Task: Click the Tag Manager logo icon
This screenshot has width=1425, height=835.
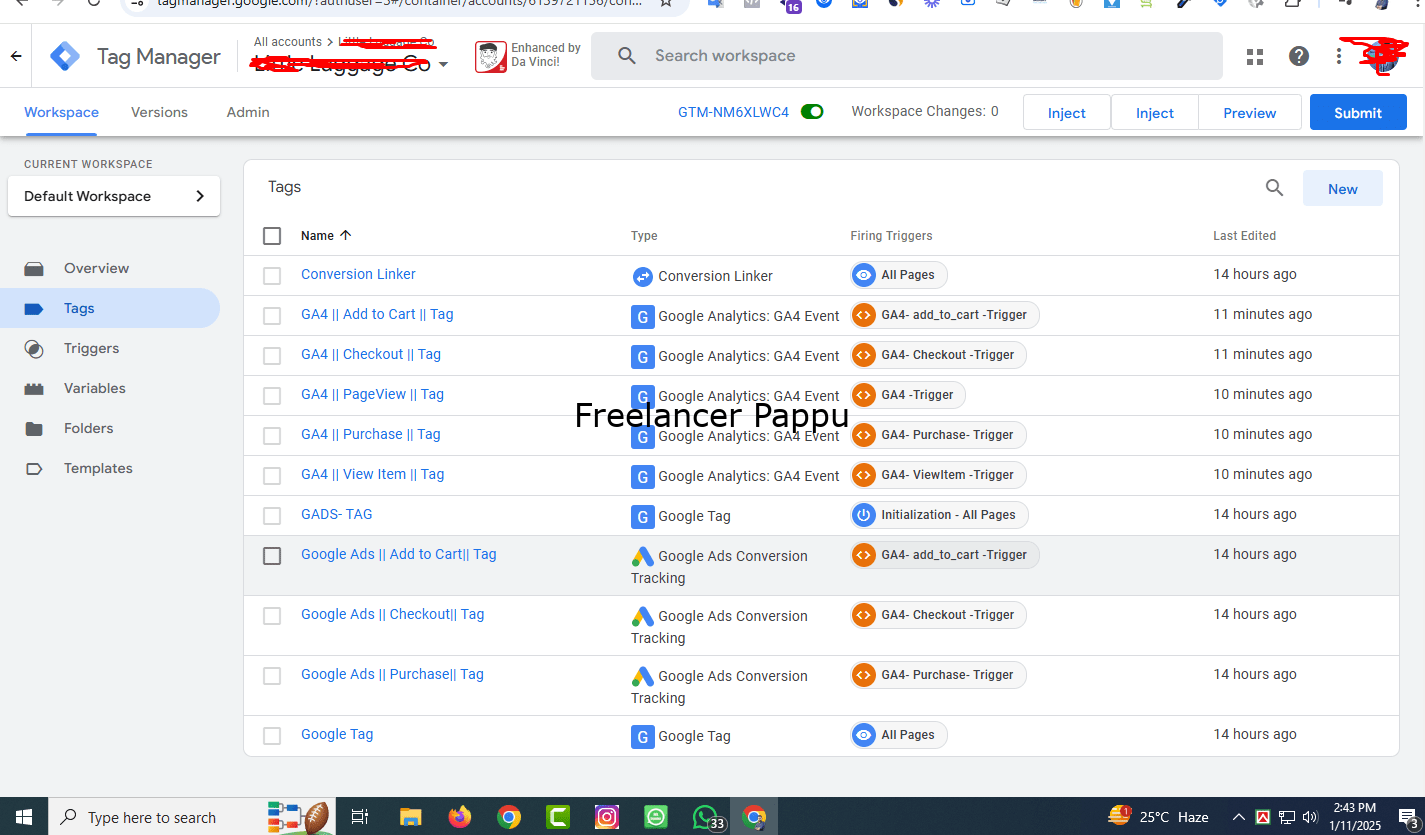Action: (x=65, y=56)
